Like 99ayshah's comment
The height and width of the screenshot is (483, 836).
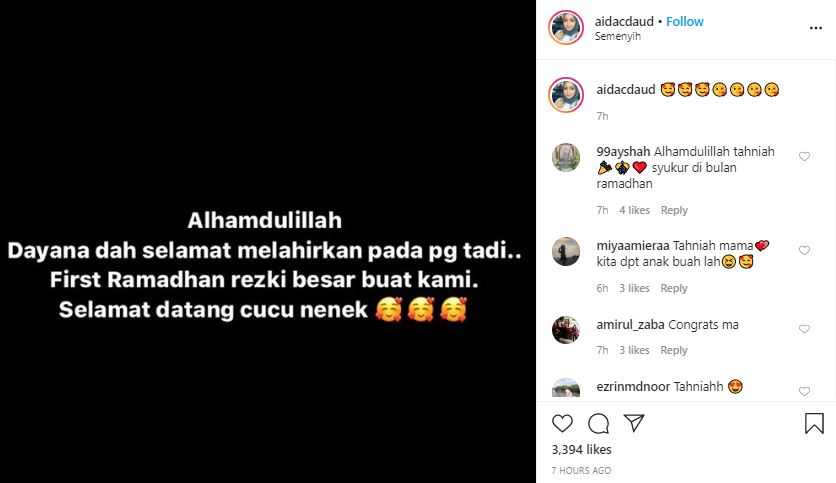pyautogui.click(x=804, y=156)
